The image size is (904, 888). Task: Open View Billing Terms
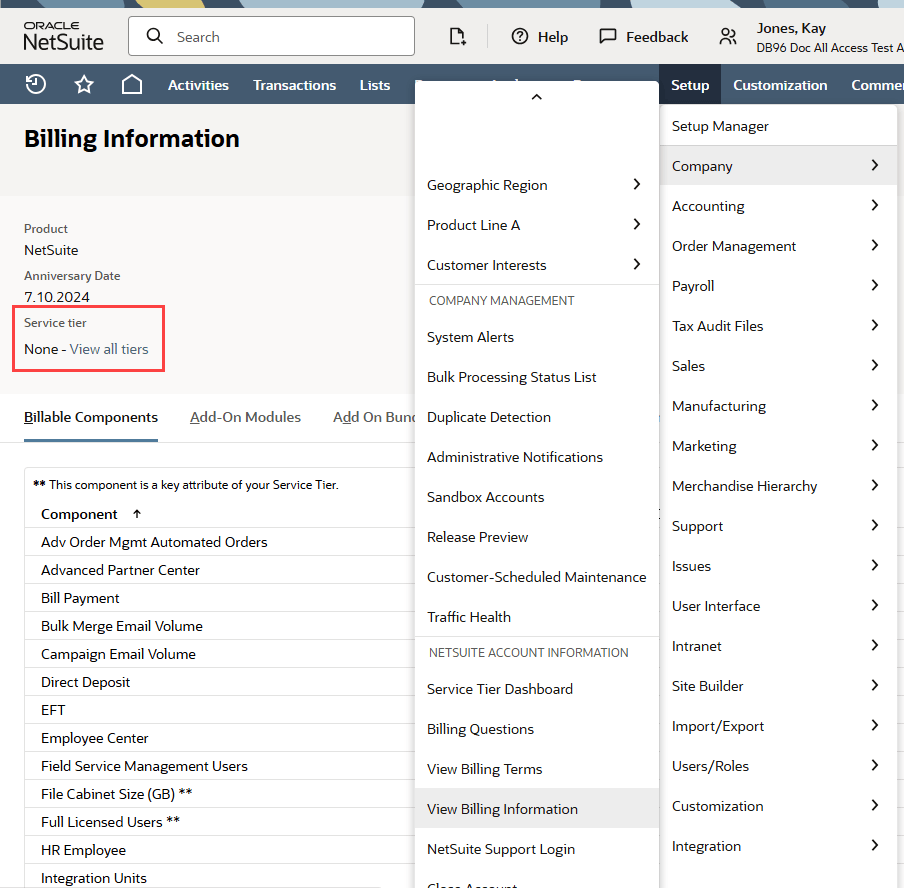pos(536,769)
